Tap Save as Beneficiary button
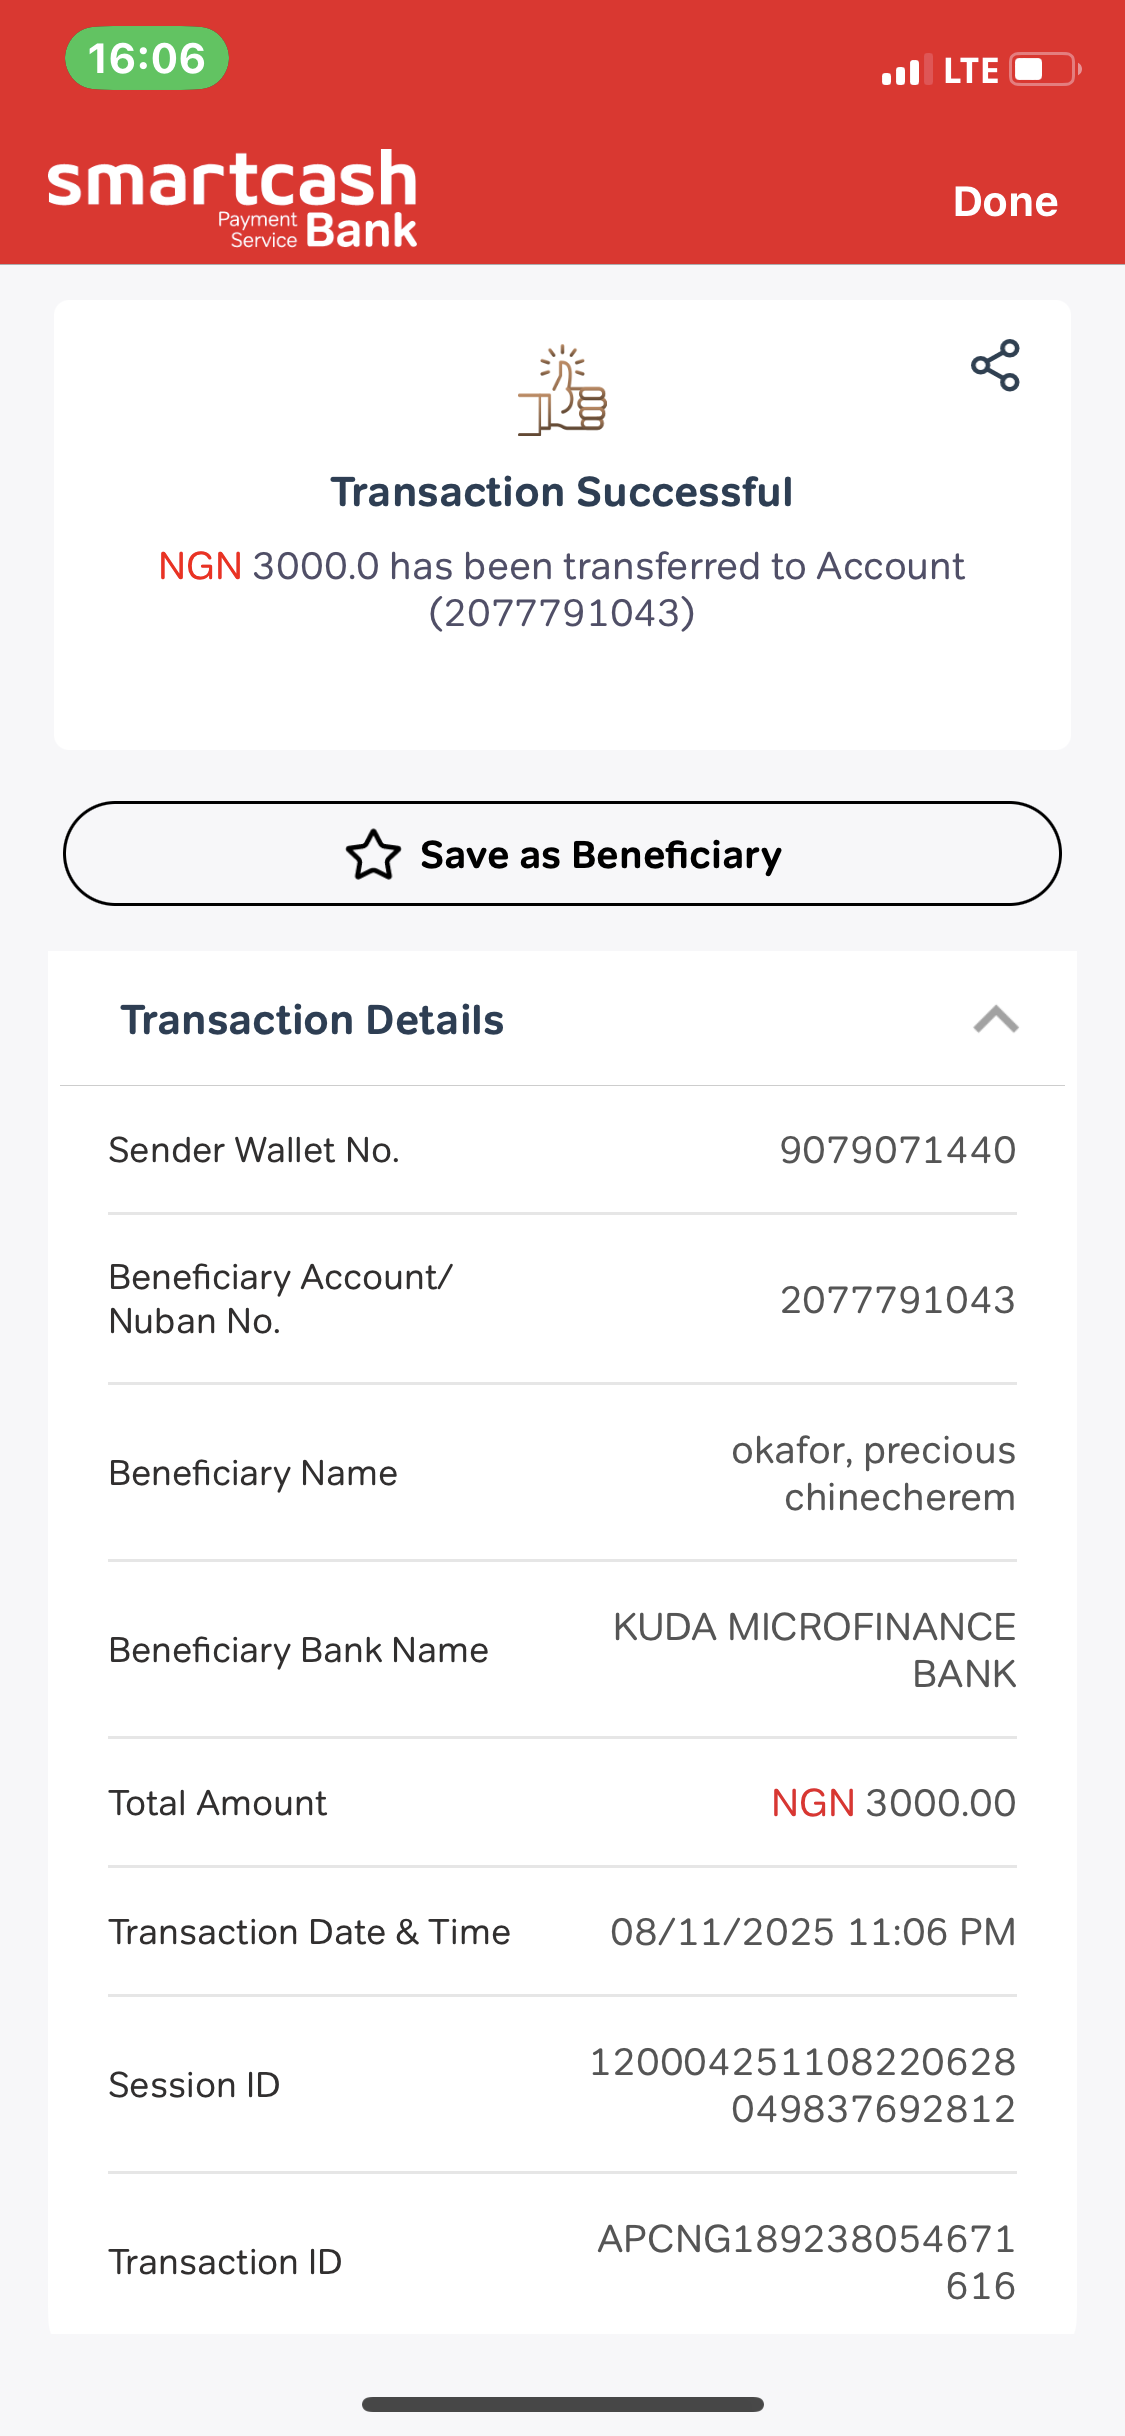This screenshot has width=1125, height=2436. (x=562, y=854)
